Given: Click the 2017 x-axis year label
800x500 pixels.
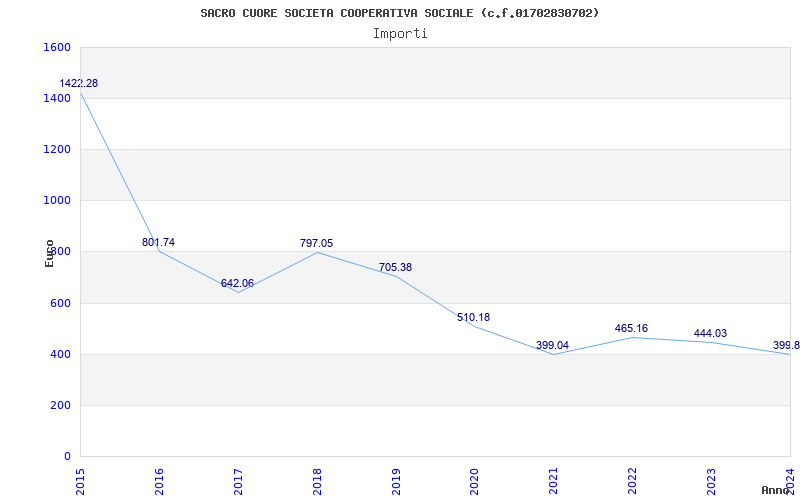Looking at the screenshot, I should click(x=238, y=481).
